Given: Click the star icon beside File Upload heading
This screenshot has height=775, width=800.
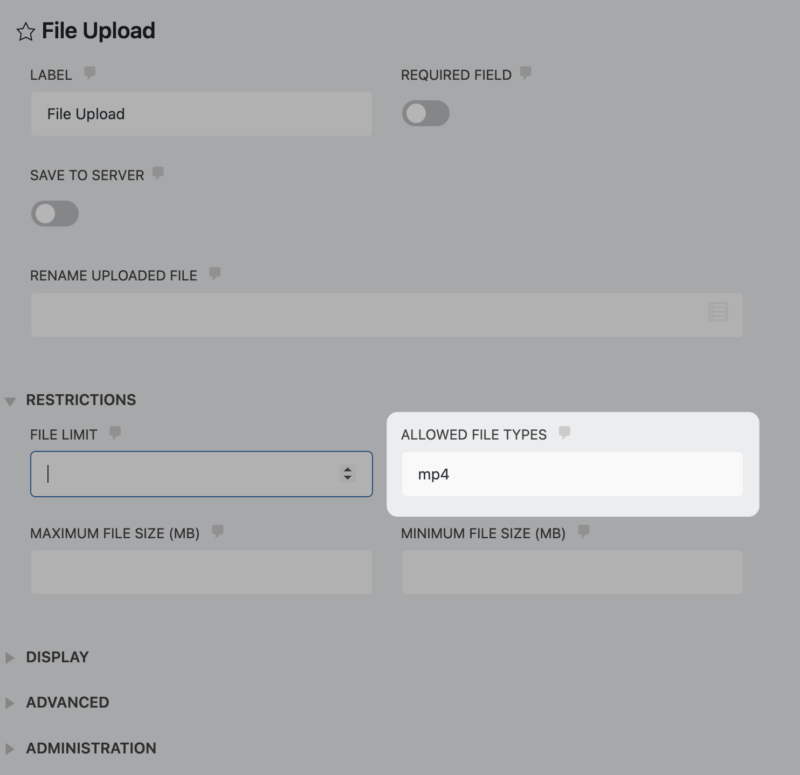Looking at the screenshot, I should click(x=26, y=31).
